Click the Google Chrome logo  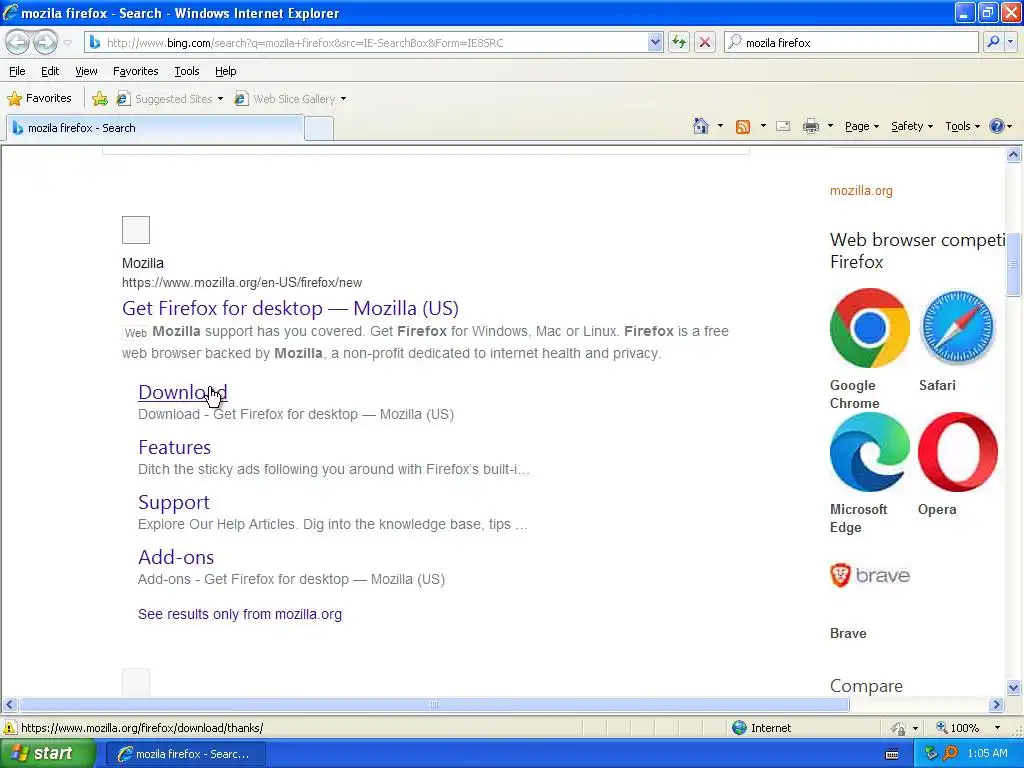point(869,328)
